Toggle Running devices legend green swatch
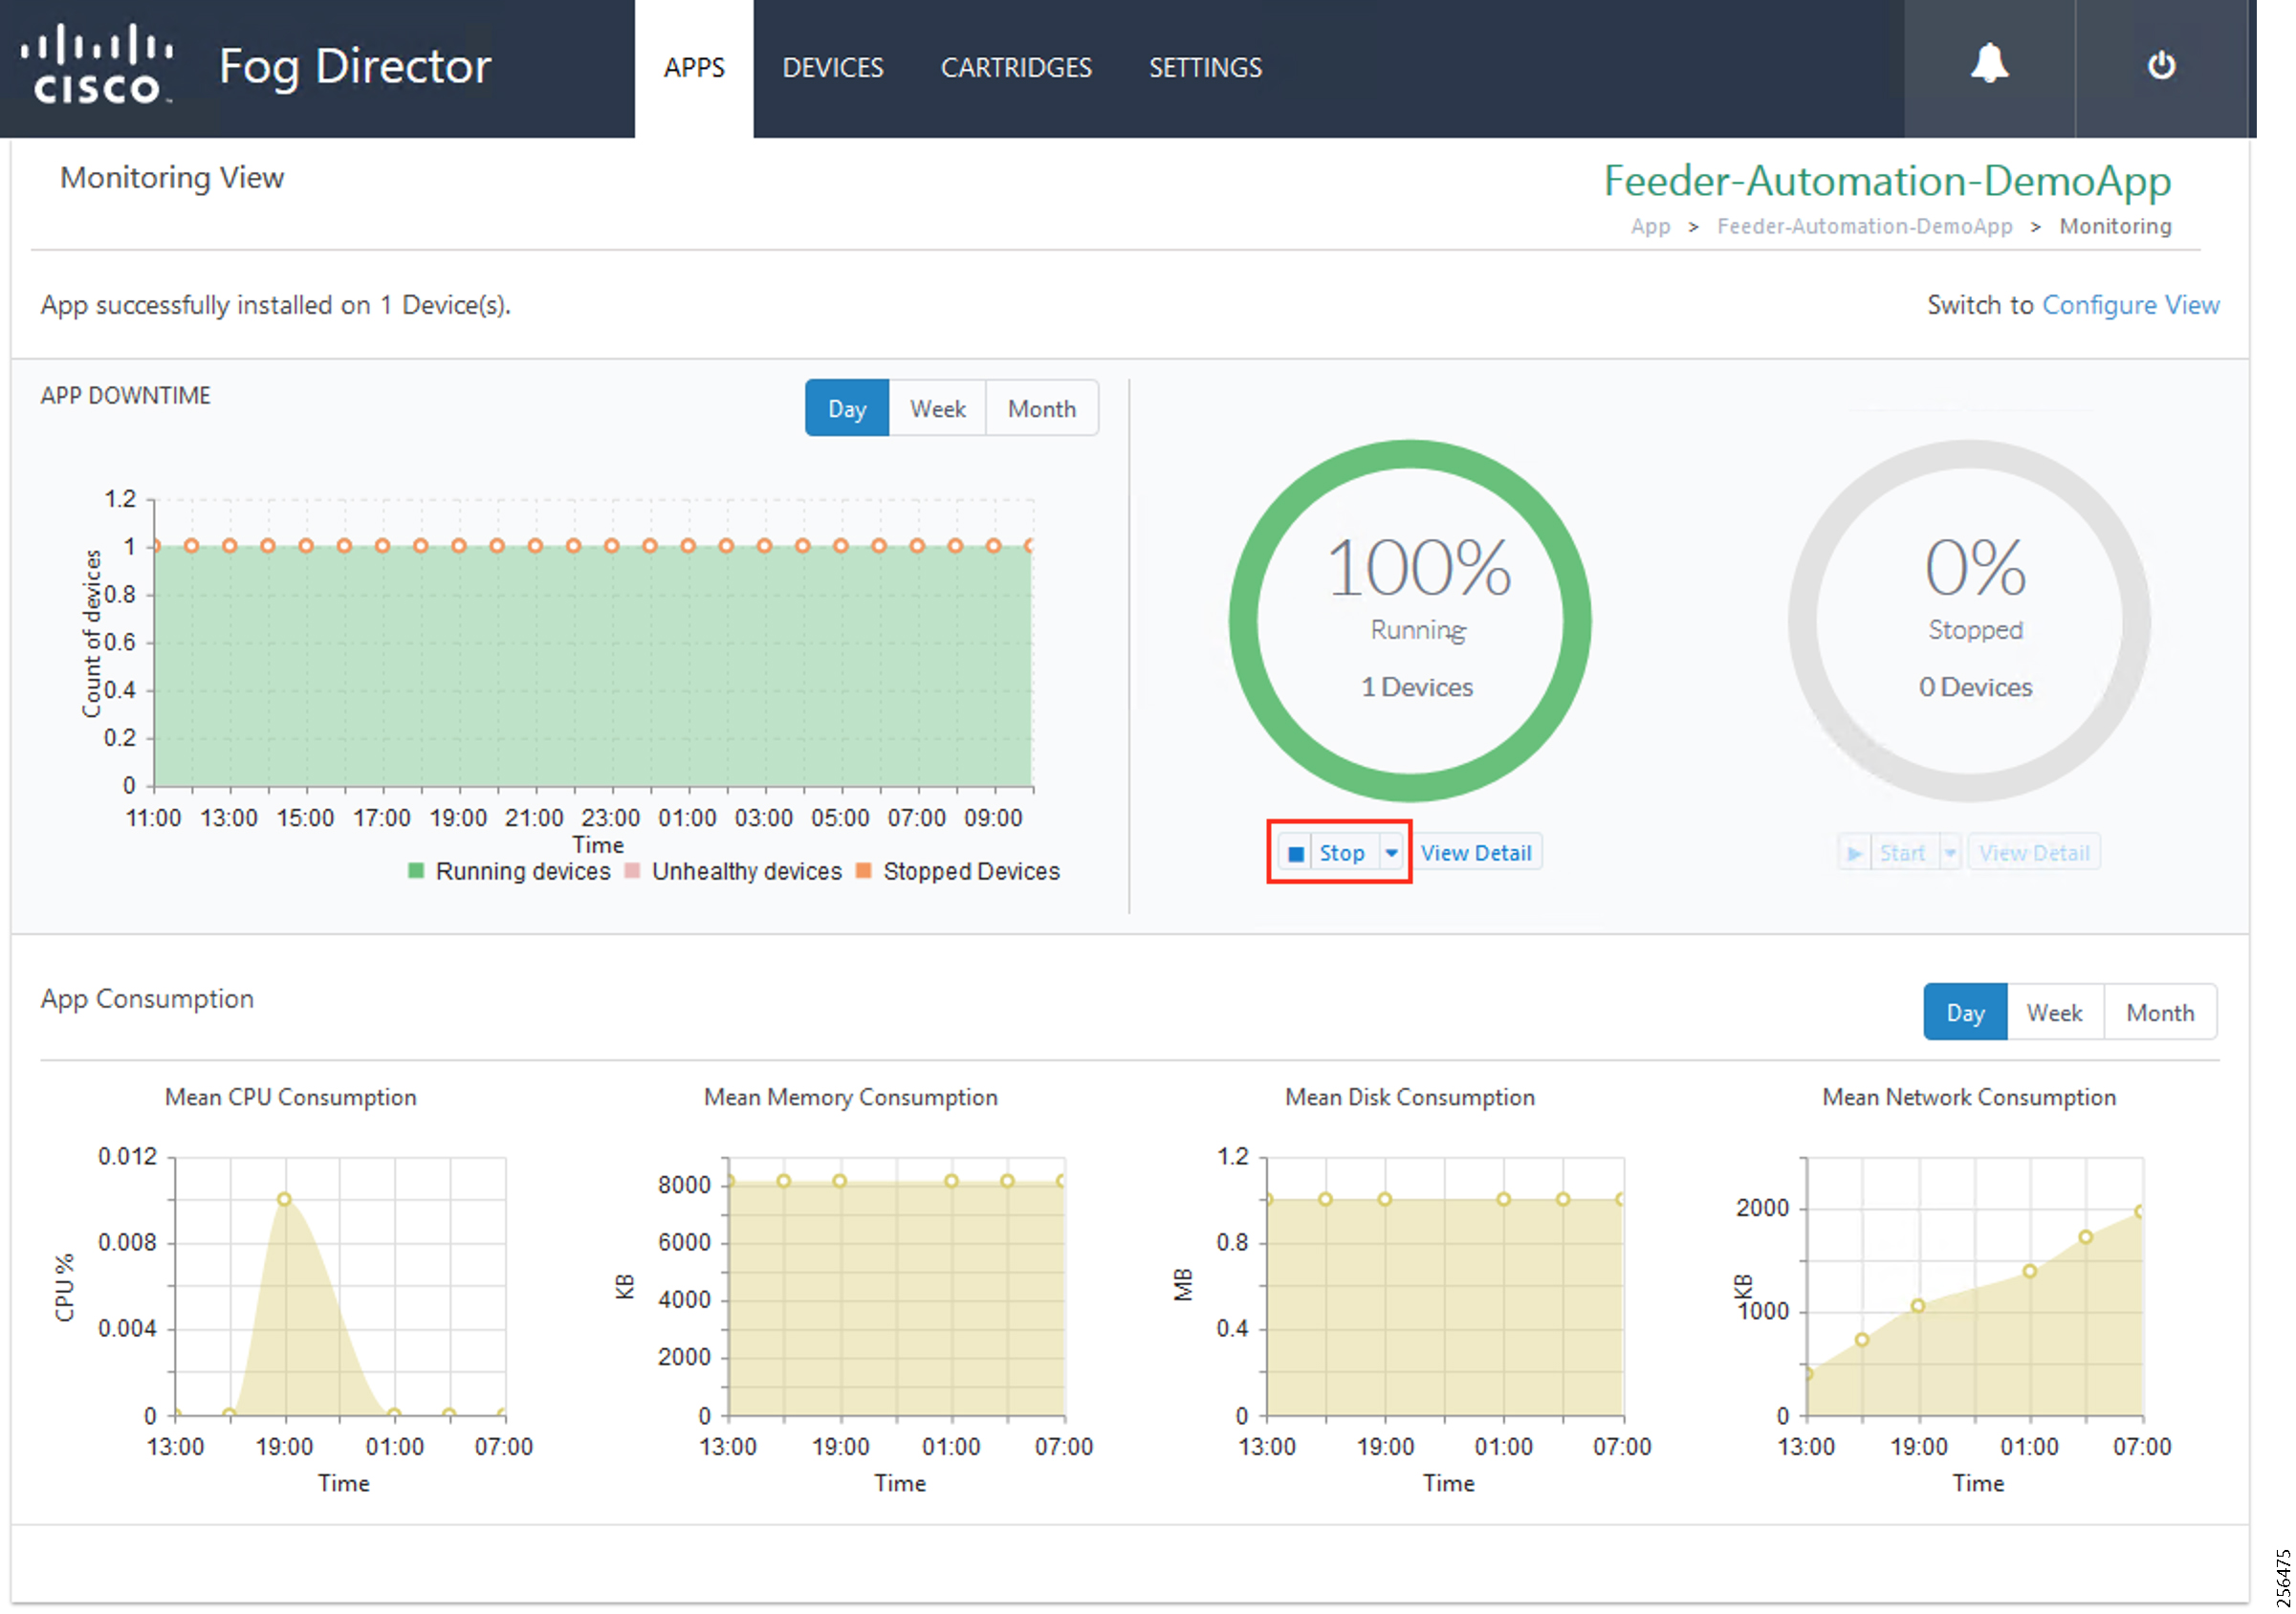Image resolution: width=2296 pixels, height=1614 pixels. point(416,871)
